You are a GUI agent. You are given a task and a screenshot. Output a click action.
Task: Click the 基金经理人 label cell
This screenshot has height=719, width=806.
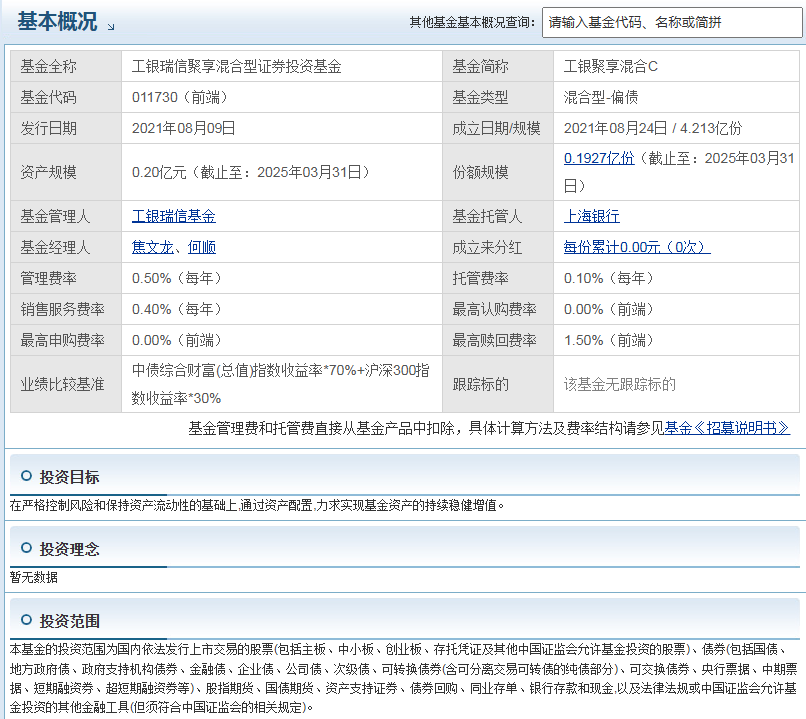point(66,247)
